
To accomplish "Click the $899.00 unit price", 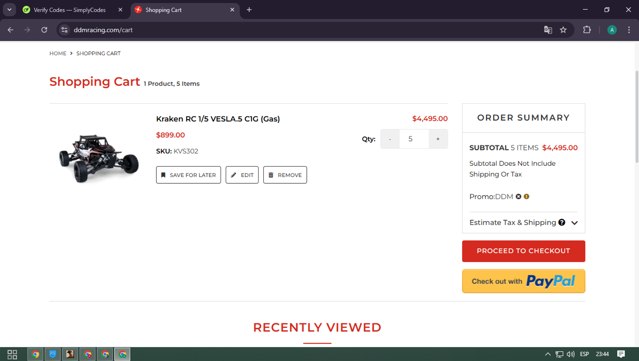I will [170, 135].
